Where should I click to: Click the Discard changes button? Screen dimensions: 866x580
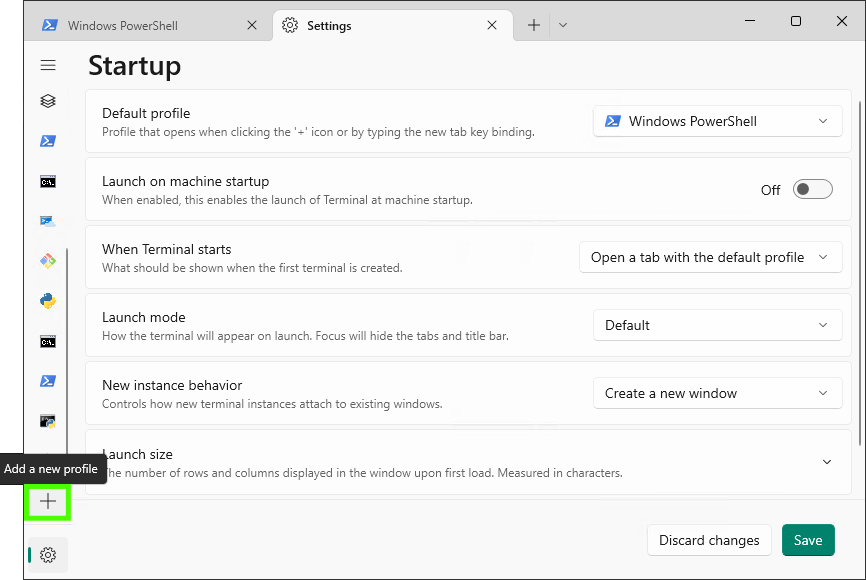[709, 541]
